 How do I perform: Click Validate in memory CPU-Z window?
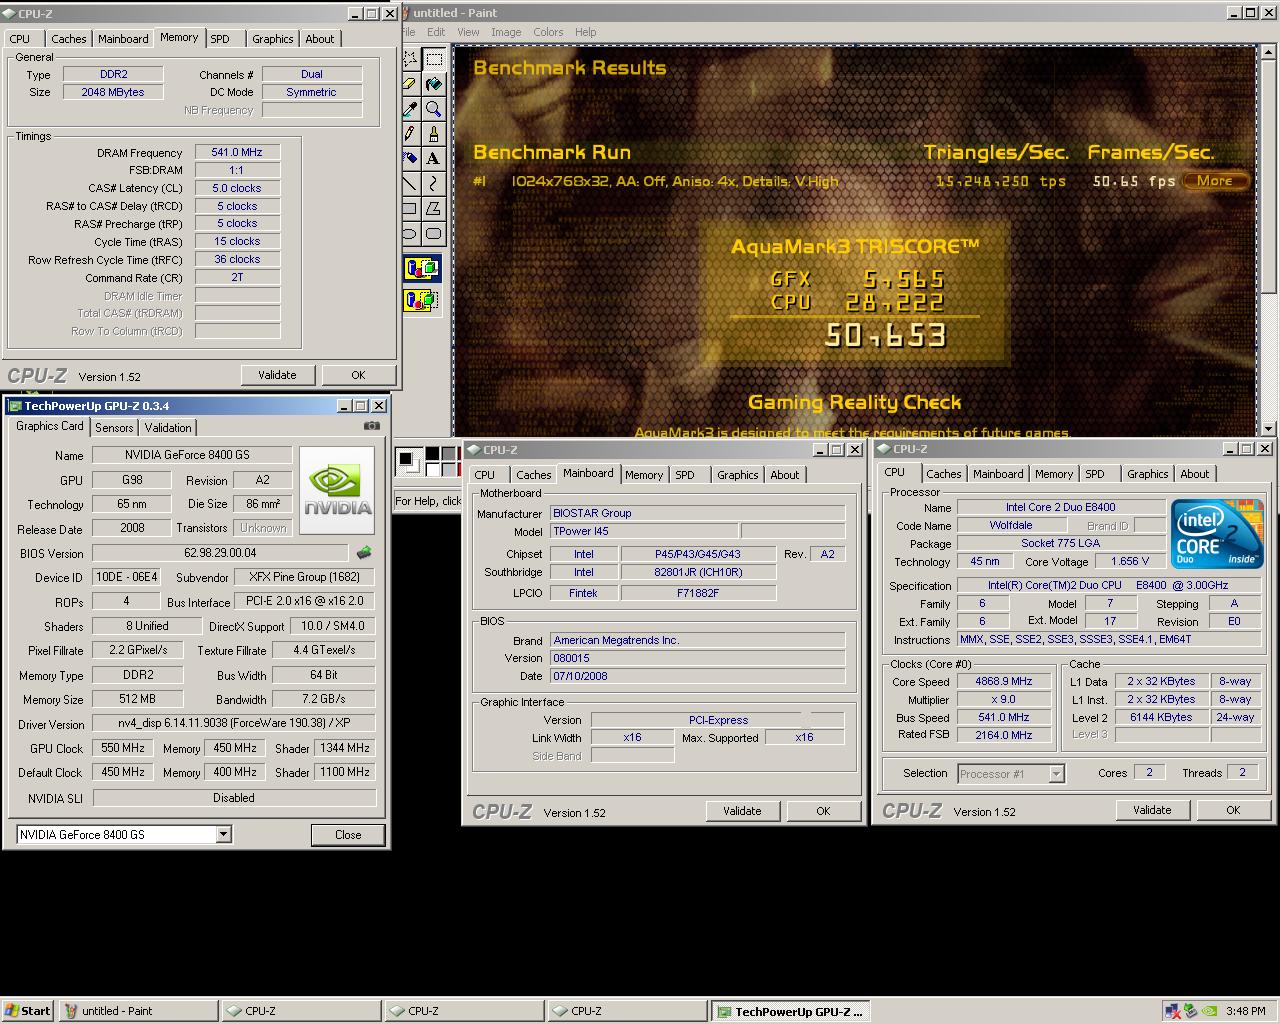(x=277, y=375)
